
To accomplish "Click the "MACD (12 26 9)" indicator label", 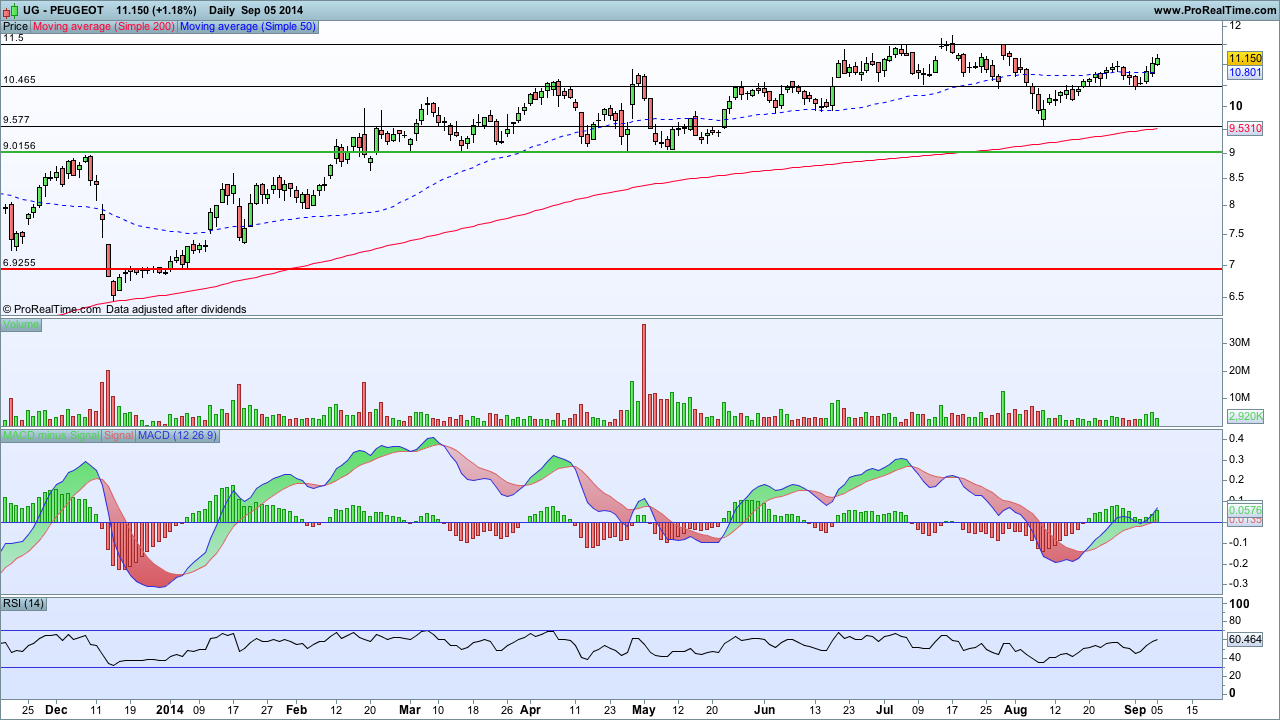I will [177, 436].
